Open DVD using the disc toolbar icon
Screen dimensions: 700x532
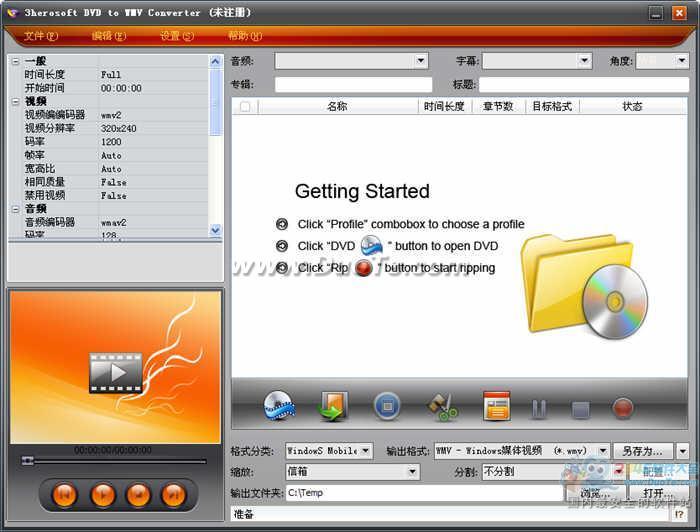(x=279, y=406)
